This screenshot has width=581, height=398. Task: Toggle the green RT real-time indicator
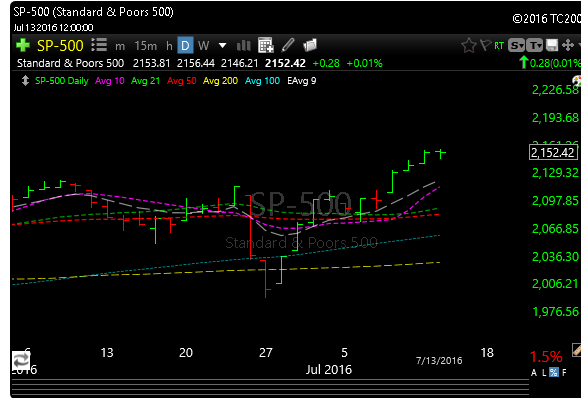pyautogui.click(x=499, y=46)
